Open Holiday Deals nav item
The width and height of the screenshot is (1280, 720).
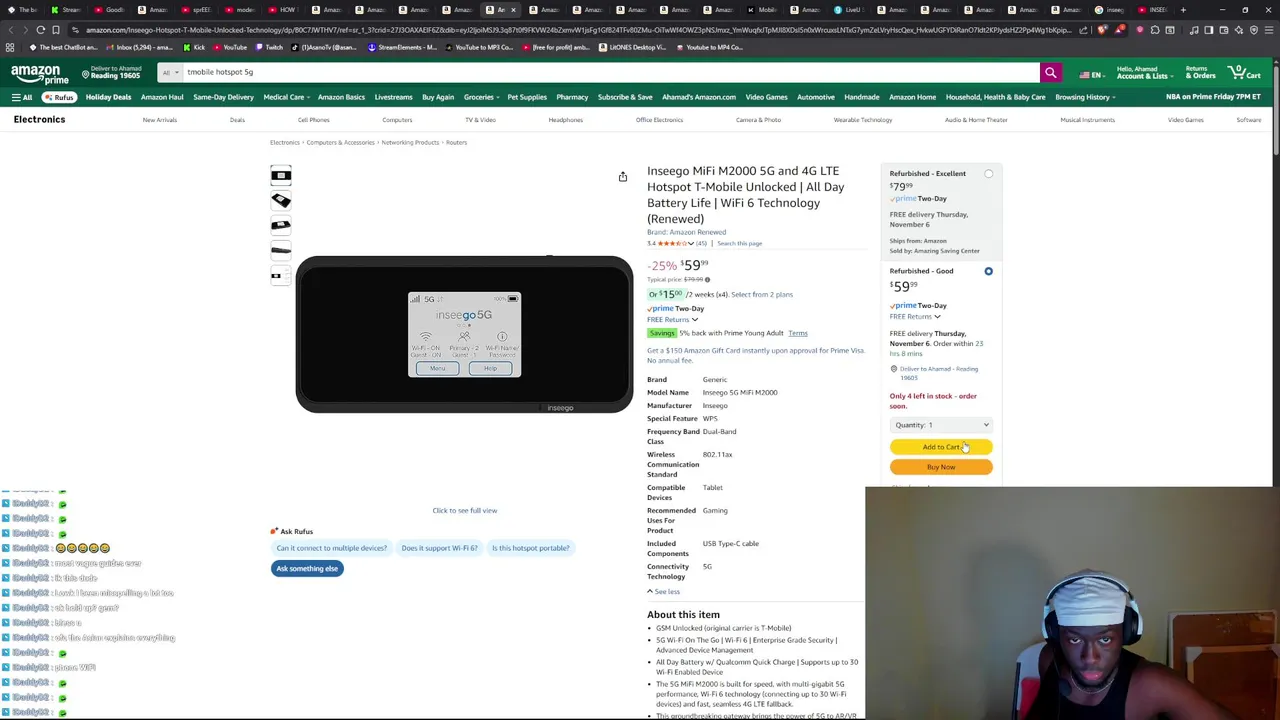pyautogui.click(x=108, y=97)
